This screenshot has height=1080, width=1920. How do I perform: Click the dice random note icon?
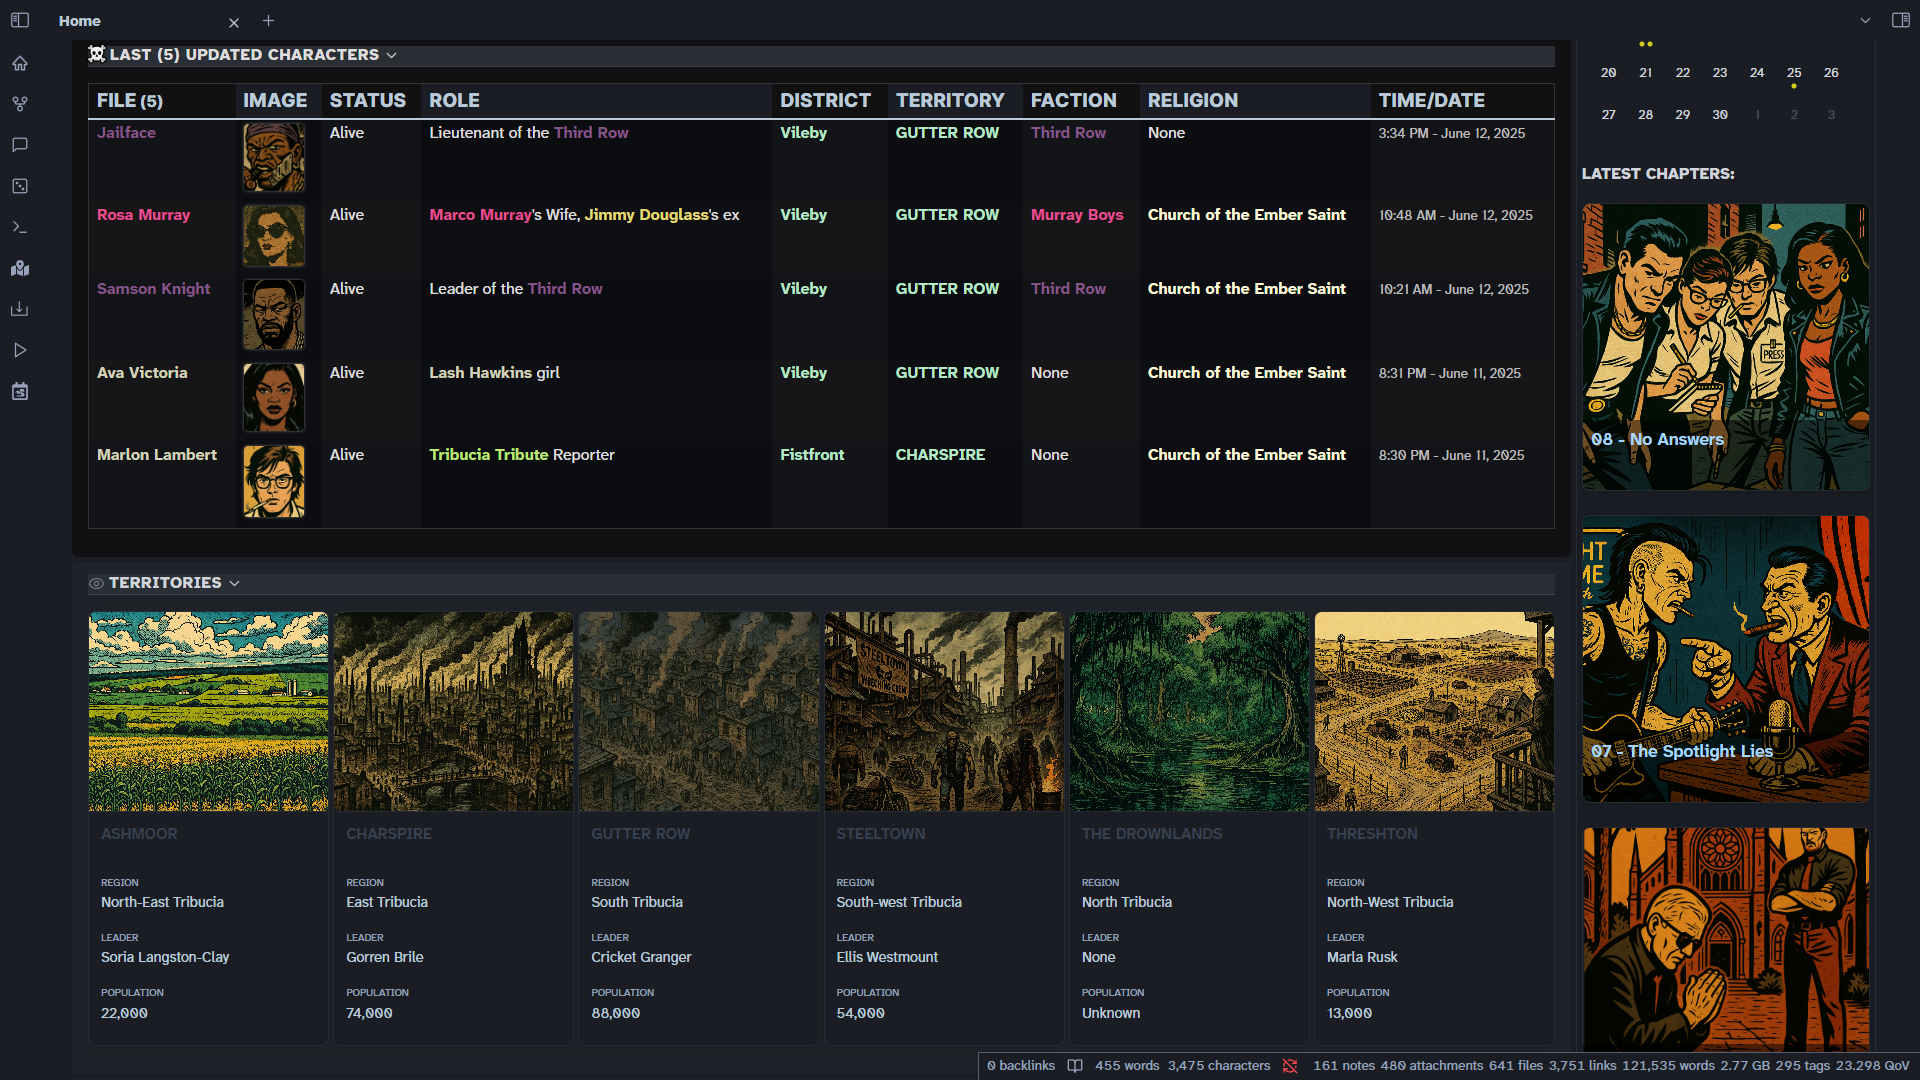20,186
